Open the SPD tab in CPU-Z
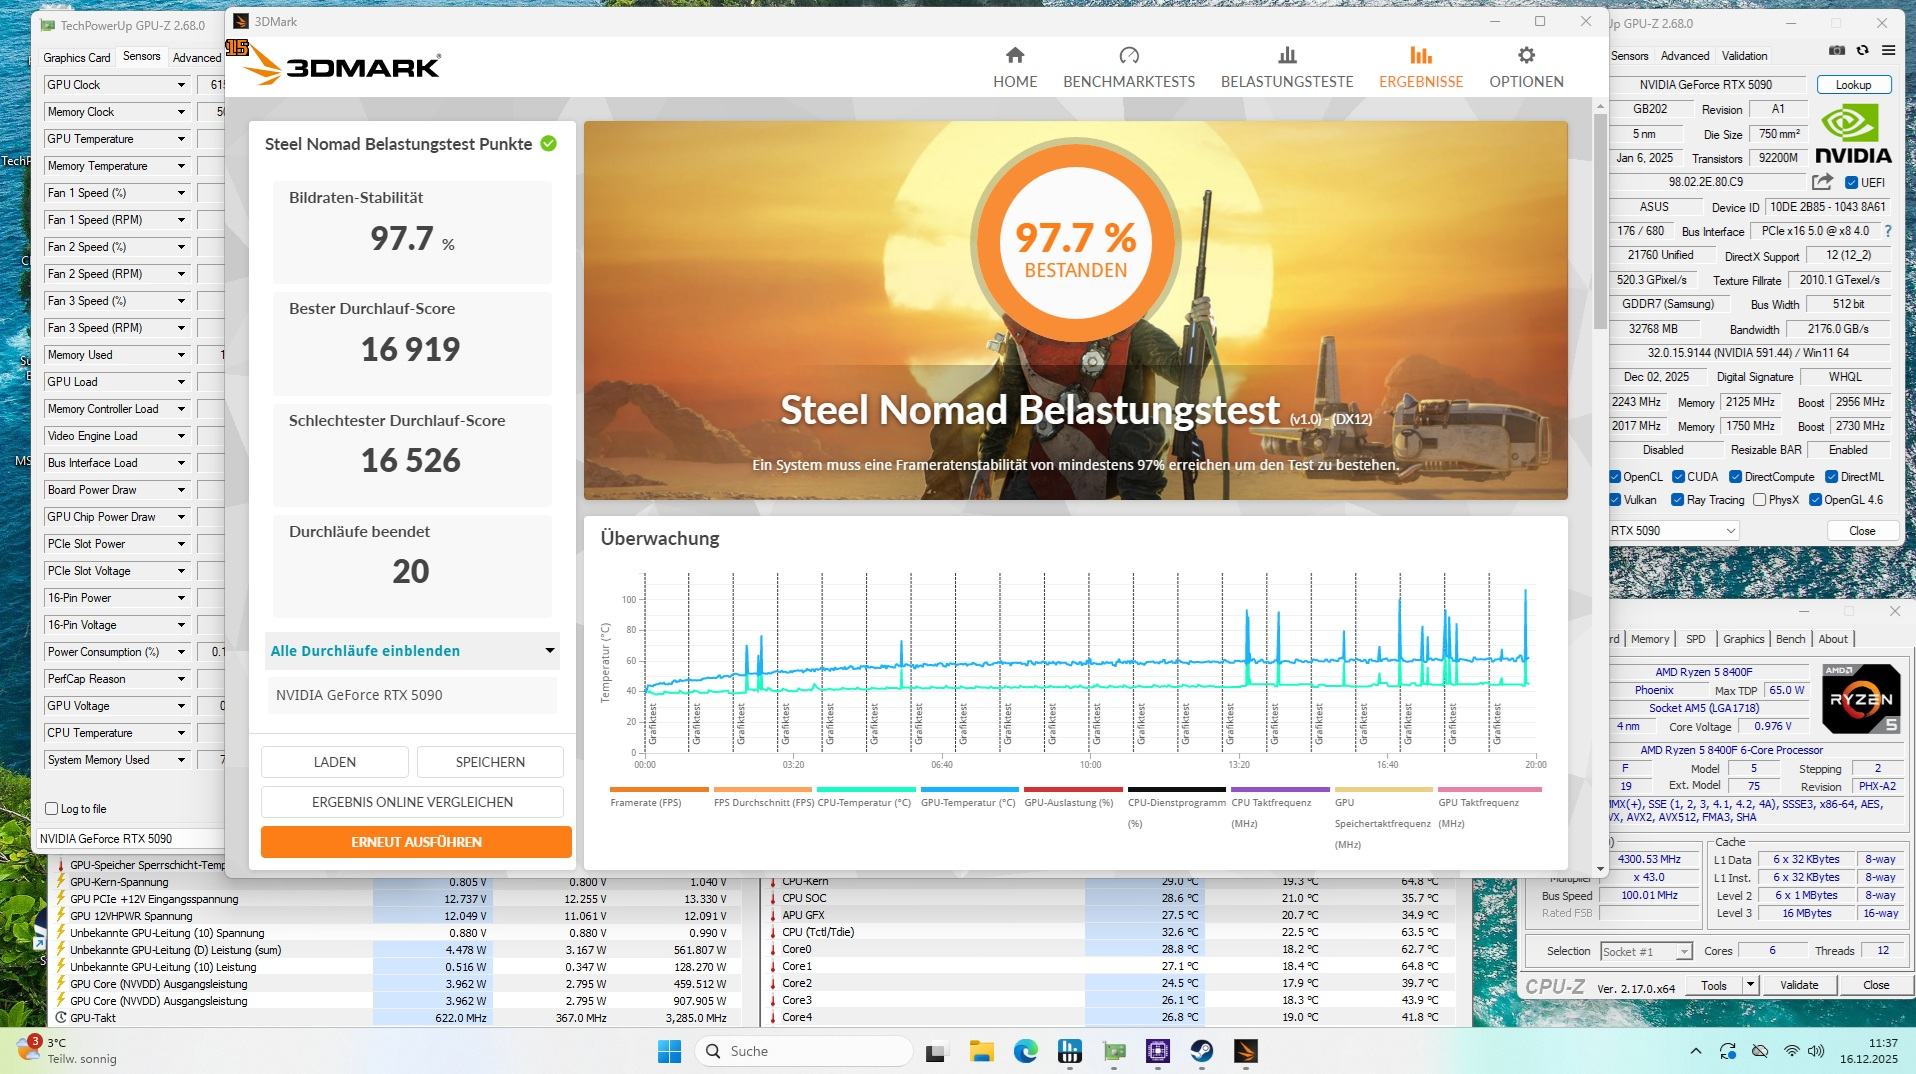1916x1074 pixels. coord(1696,639)
